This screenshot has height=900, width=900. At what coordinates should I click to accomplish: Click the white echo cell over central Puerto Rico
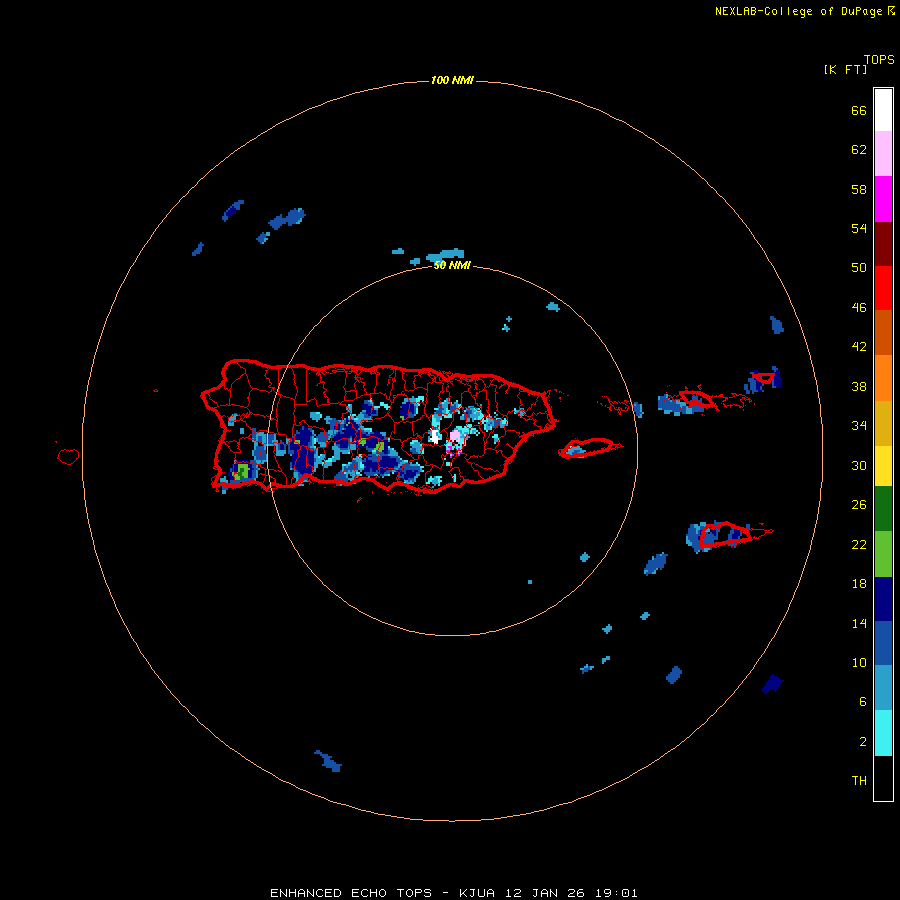435,436
